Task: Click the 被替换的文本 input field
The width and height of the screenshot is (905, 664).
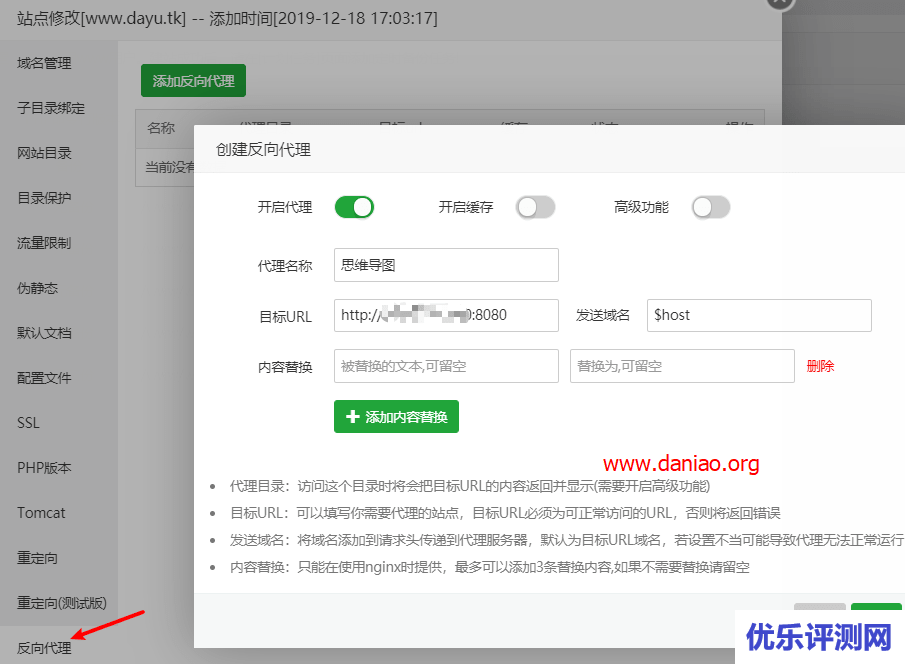Action: [x=446, y=366]
